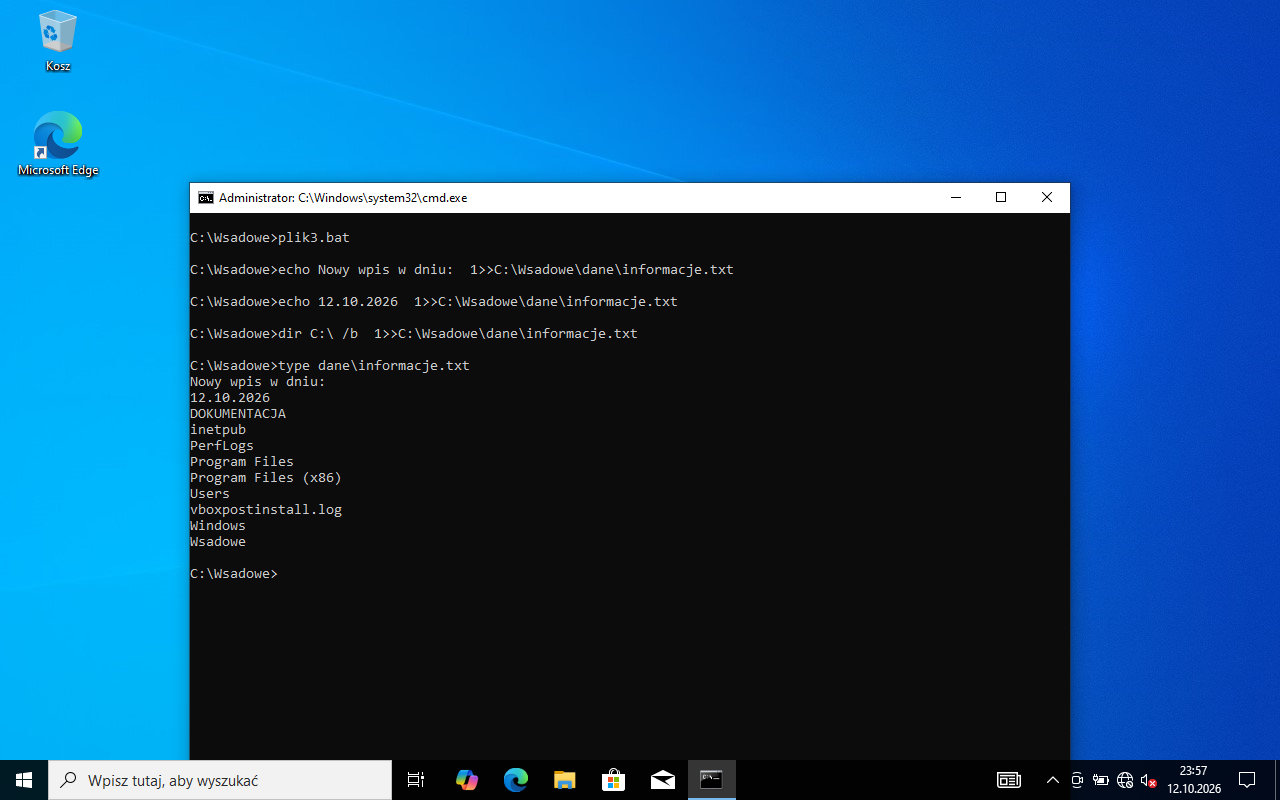Close the Administrator cmd.exe window
The image size is (1280, 800).
1047,198
